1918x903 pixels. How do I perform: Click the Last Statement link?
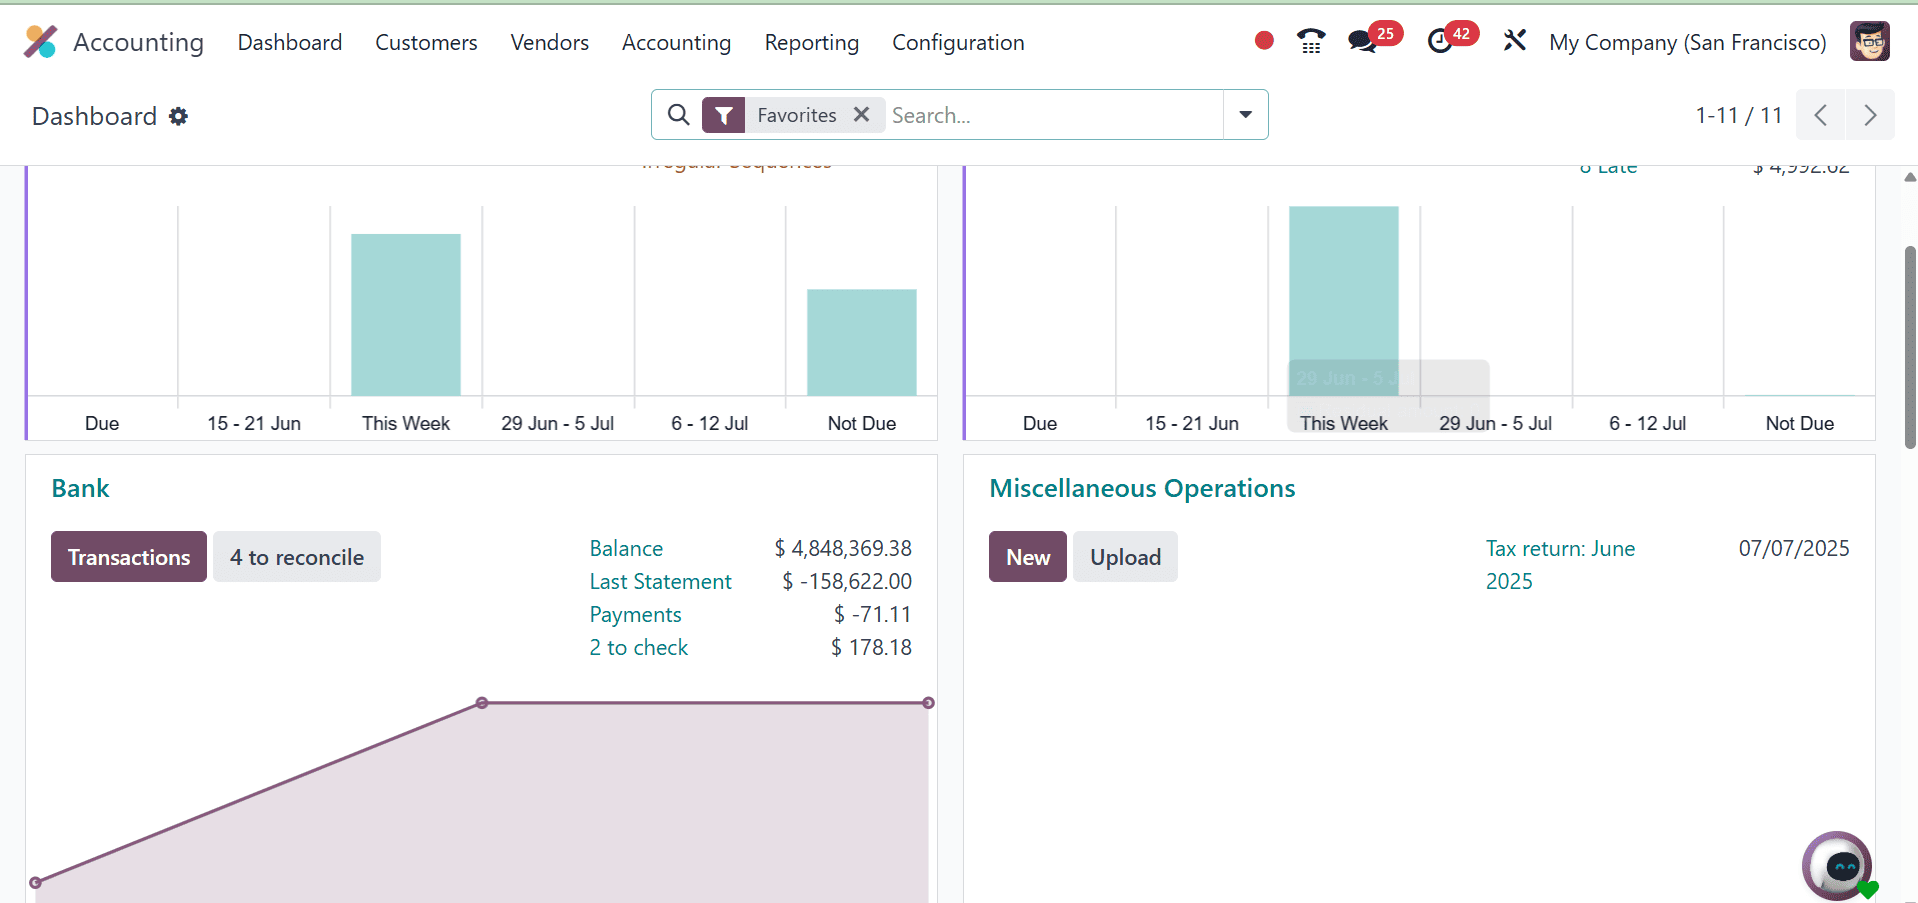(660, 581)
